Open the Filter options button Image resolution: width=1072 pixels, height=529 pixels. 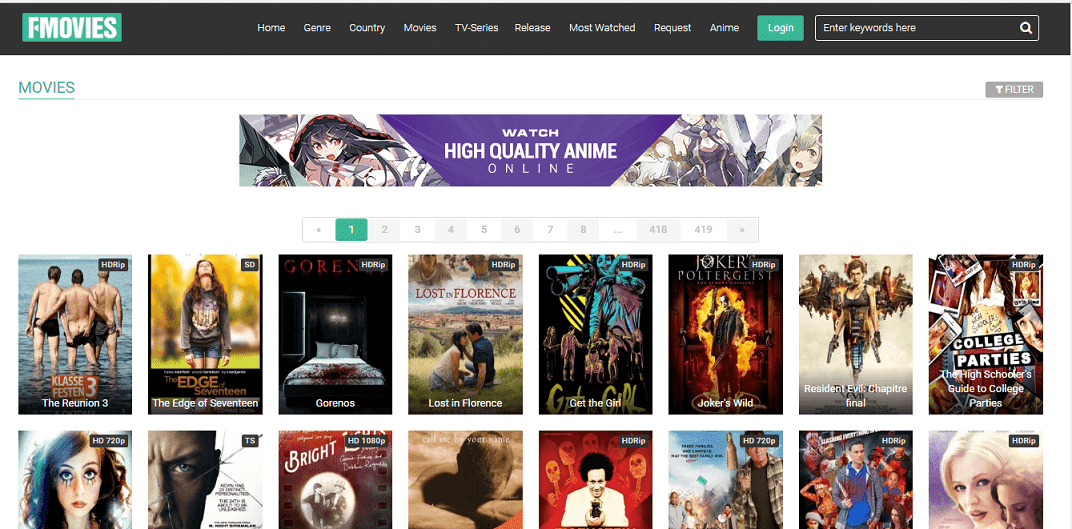point(1014,90)
